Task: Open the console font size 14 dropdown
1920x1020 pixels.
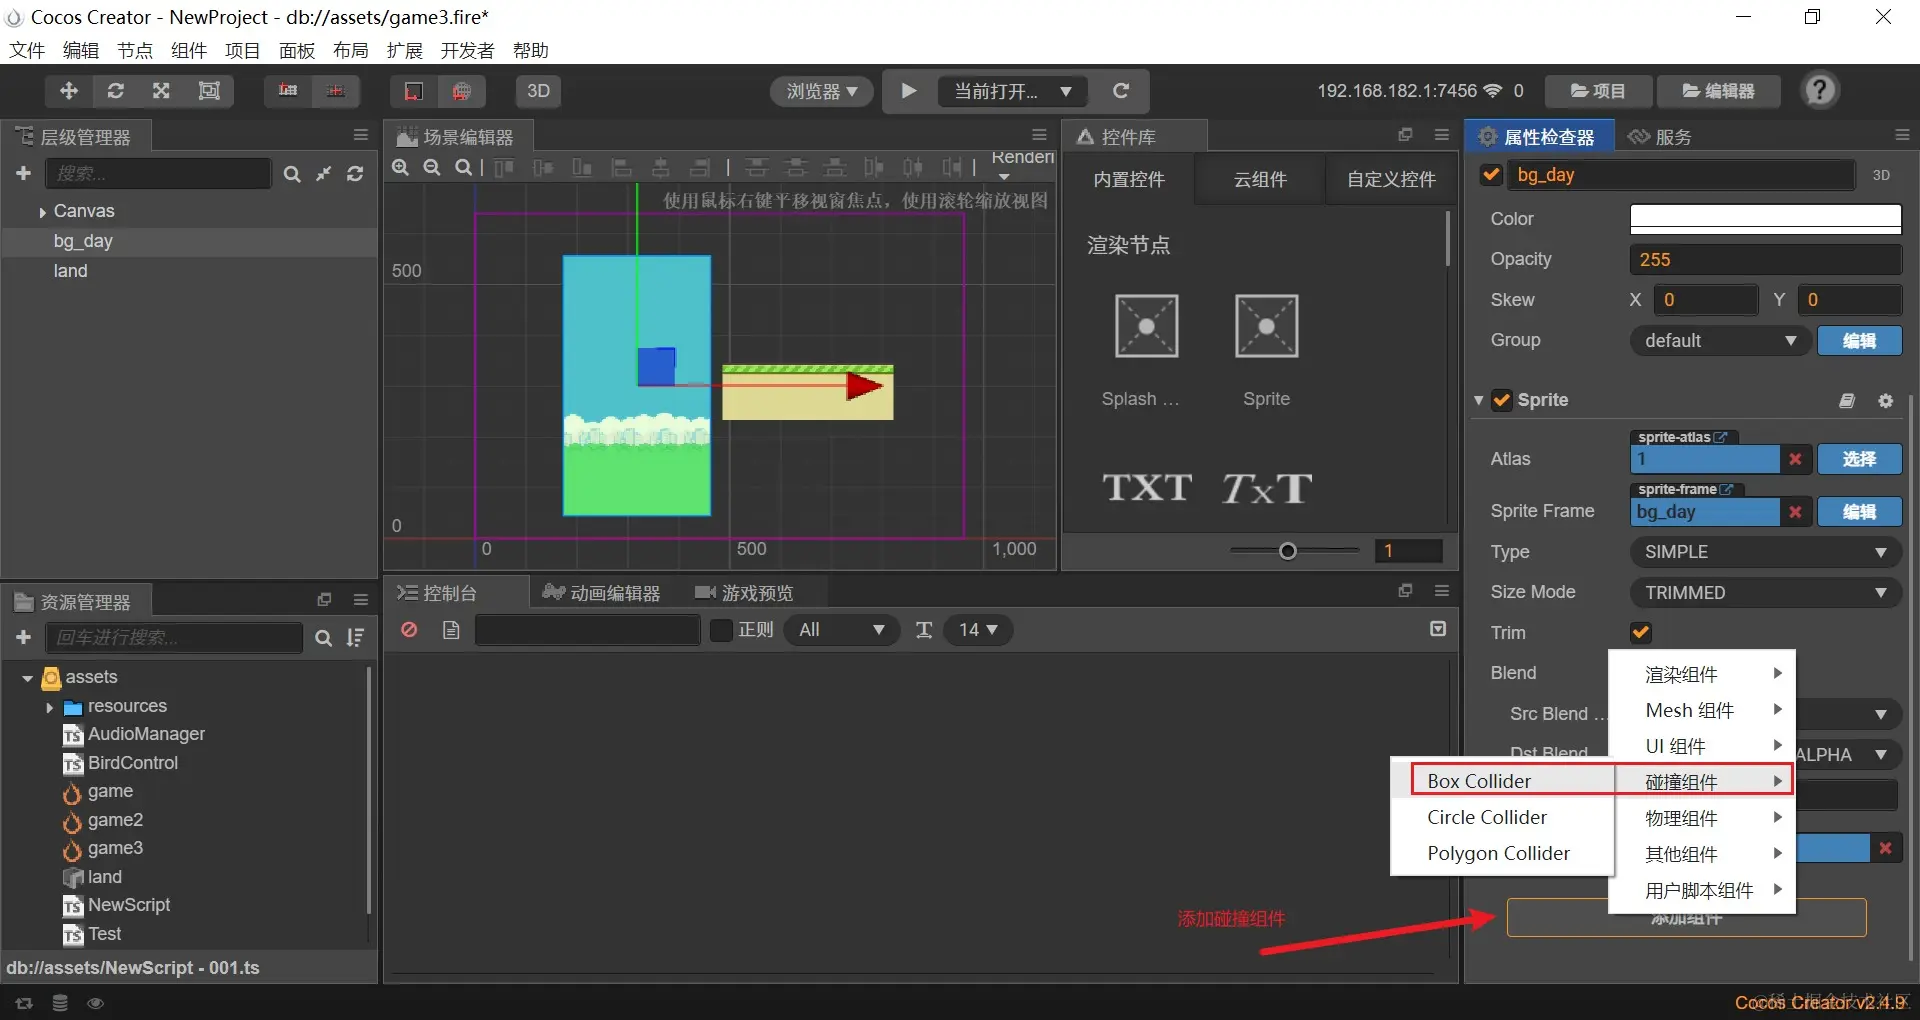Action: click(978, 630)
